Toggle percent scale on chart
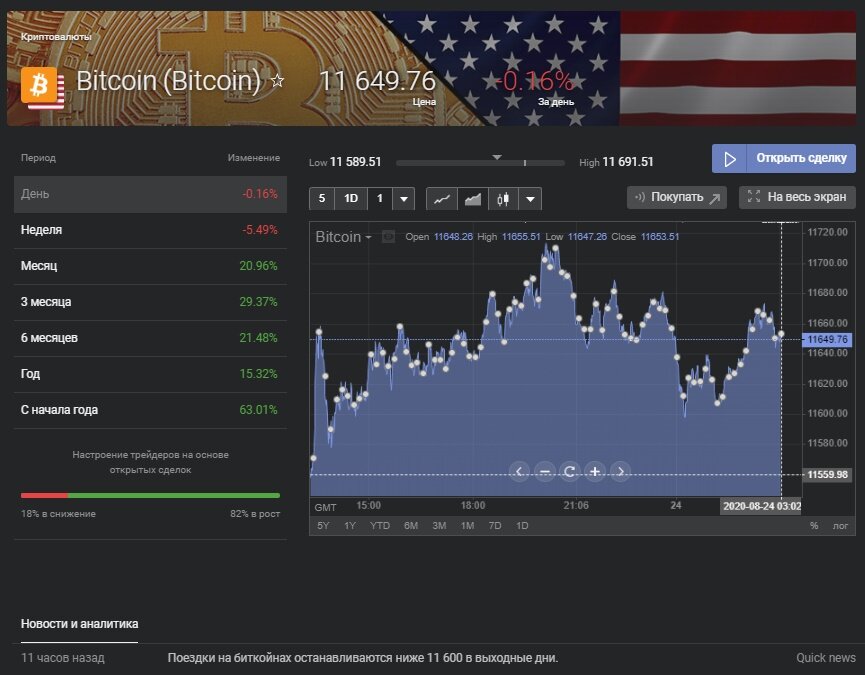This screenshot has width=865, height=675. pyautogui.click(x=814, y=525)
